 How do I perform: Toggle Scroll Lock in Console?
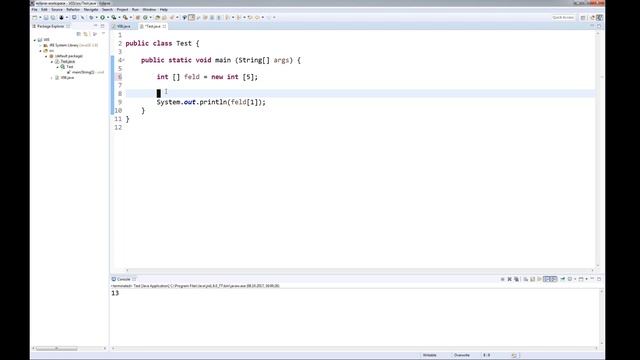[x=533, y=279]
